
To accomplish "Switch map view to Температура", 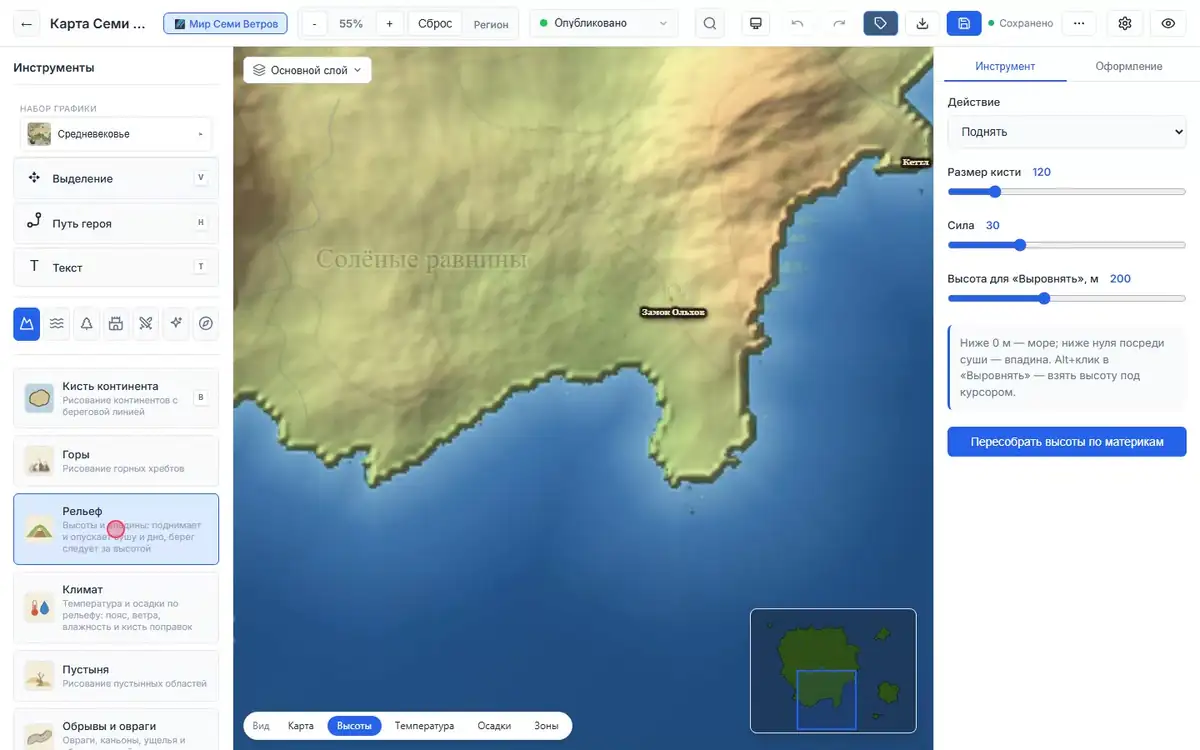I will (424, 726).
